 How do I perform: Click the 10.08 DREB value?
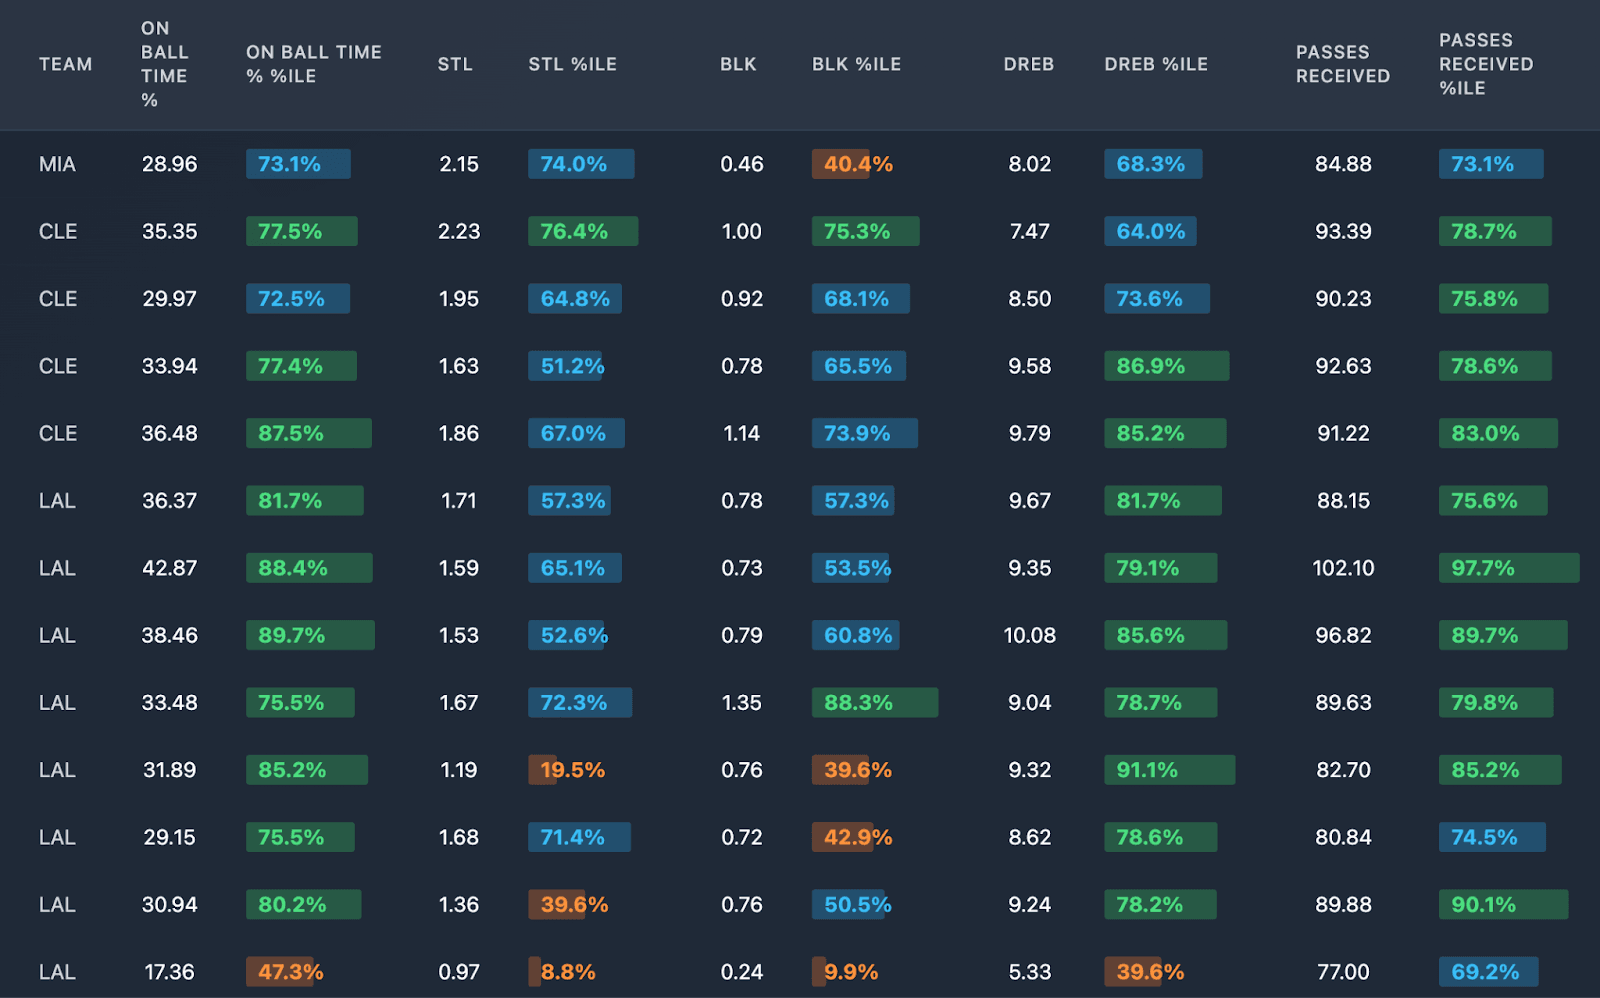[x=1029, y=635]
